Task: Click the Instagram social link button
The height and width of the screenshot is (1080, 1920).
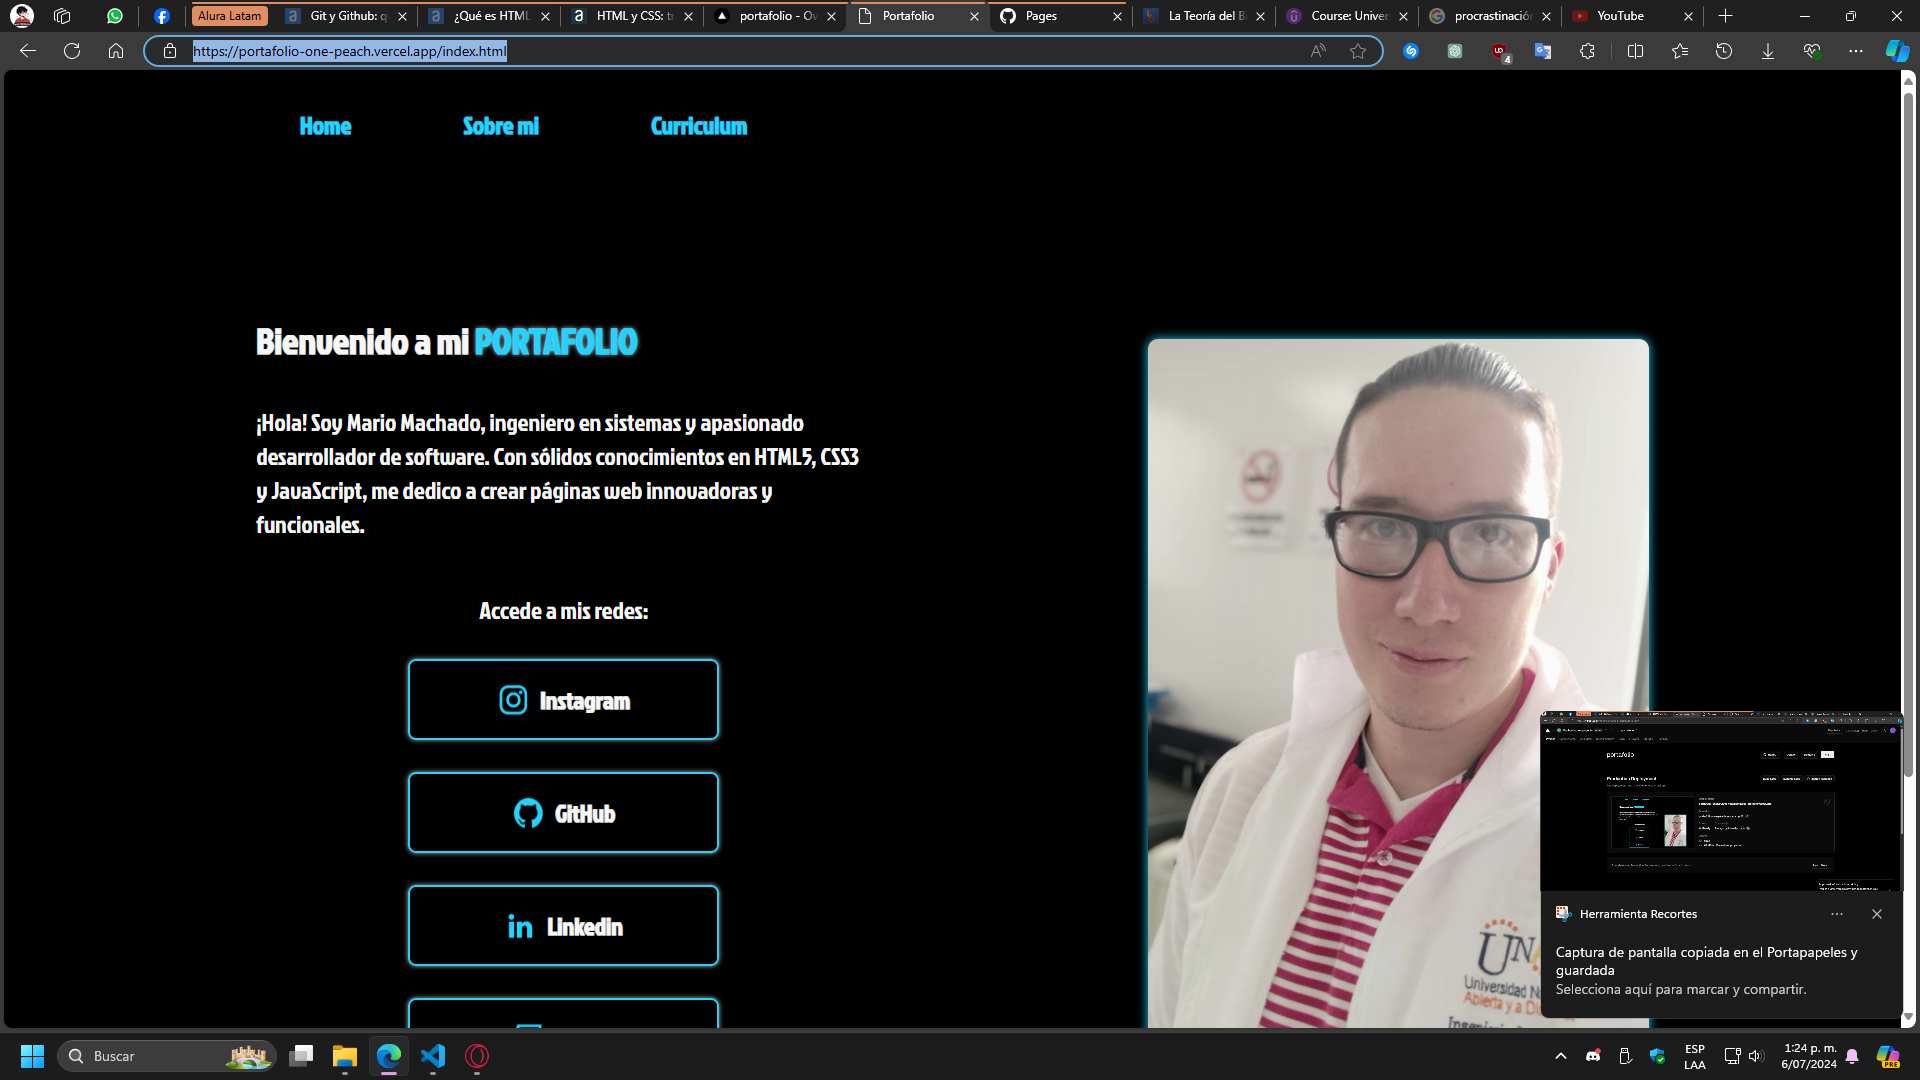Action: click(x=563, y=700)
